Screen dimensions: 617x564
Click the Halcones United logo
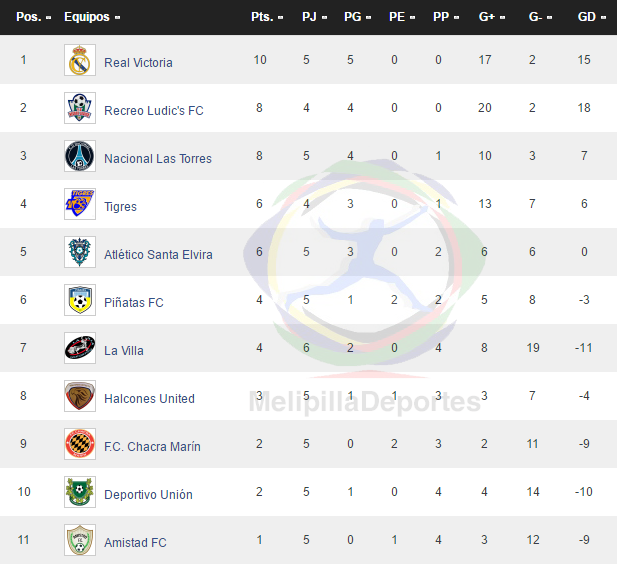[80, 397]
